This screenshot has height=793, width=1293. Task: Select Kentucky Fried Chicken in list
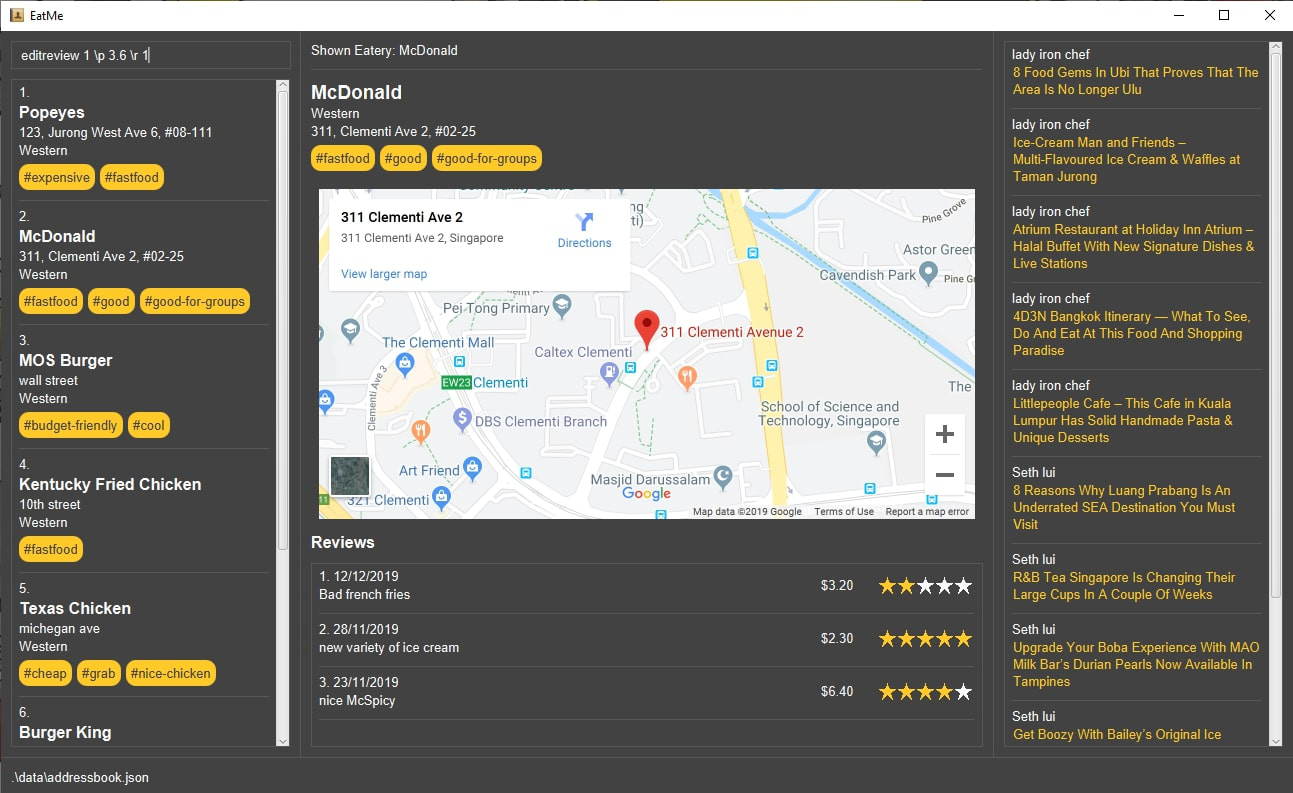[x=144, y=511]
